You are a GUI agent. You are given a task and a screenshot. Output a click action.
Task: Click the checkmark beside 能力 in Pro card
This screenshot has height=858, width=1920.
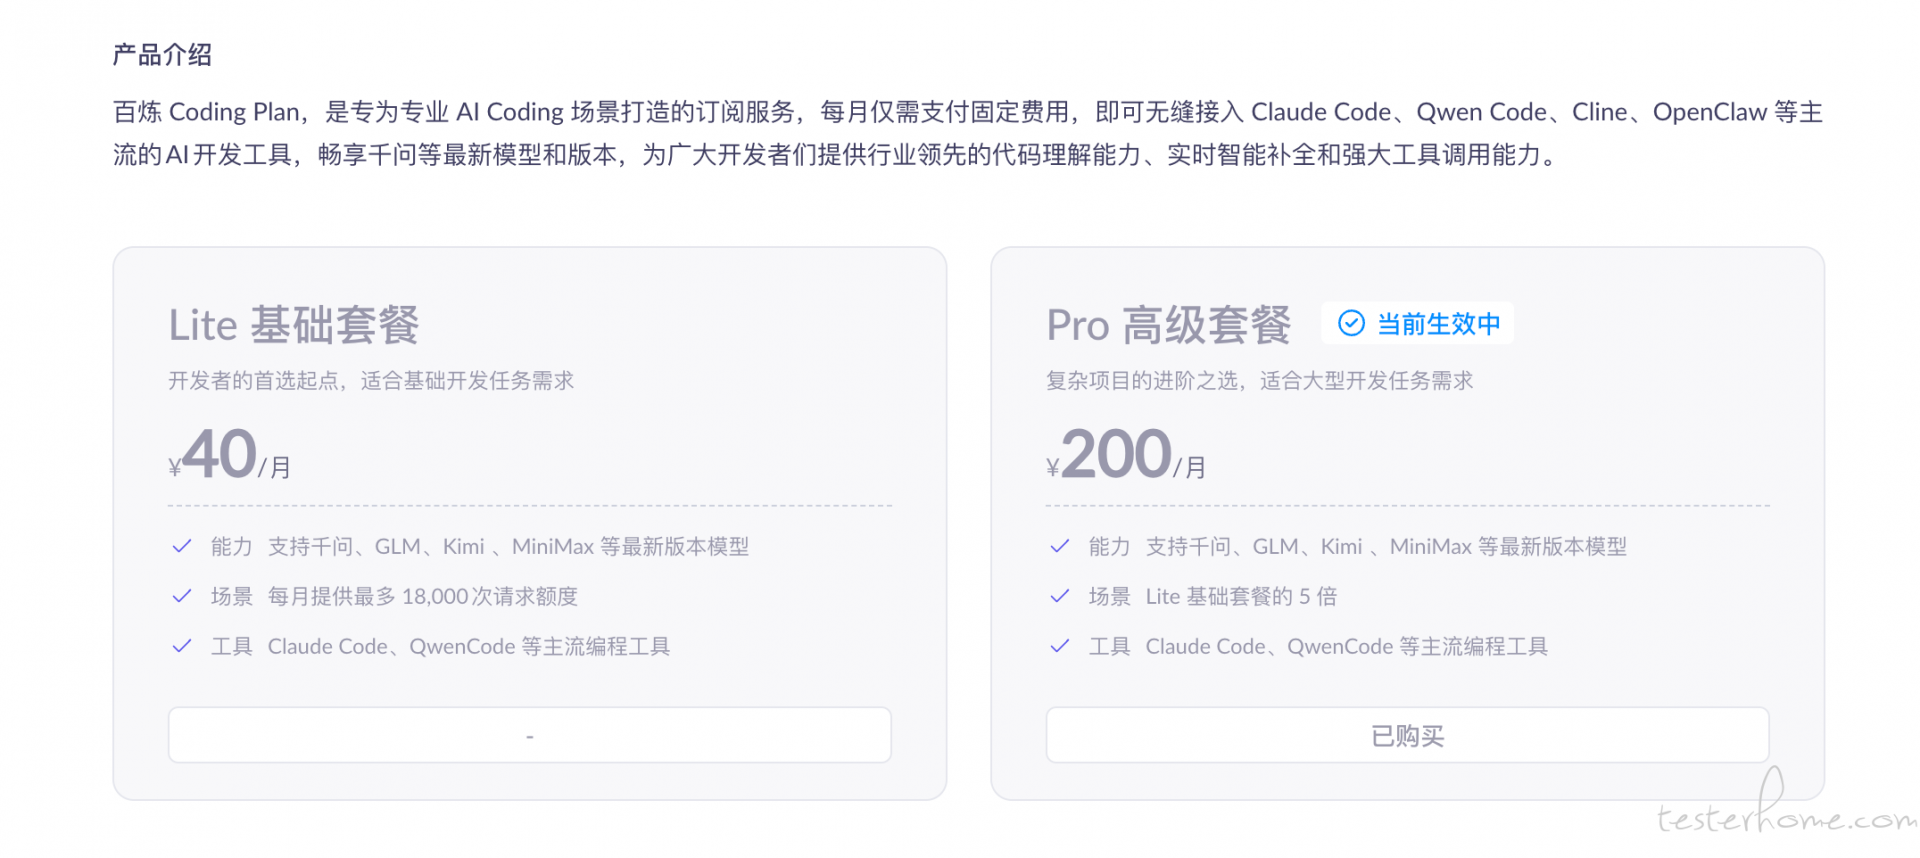(x=1060, y=546)
